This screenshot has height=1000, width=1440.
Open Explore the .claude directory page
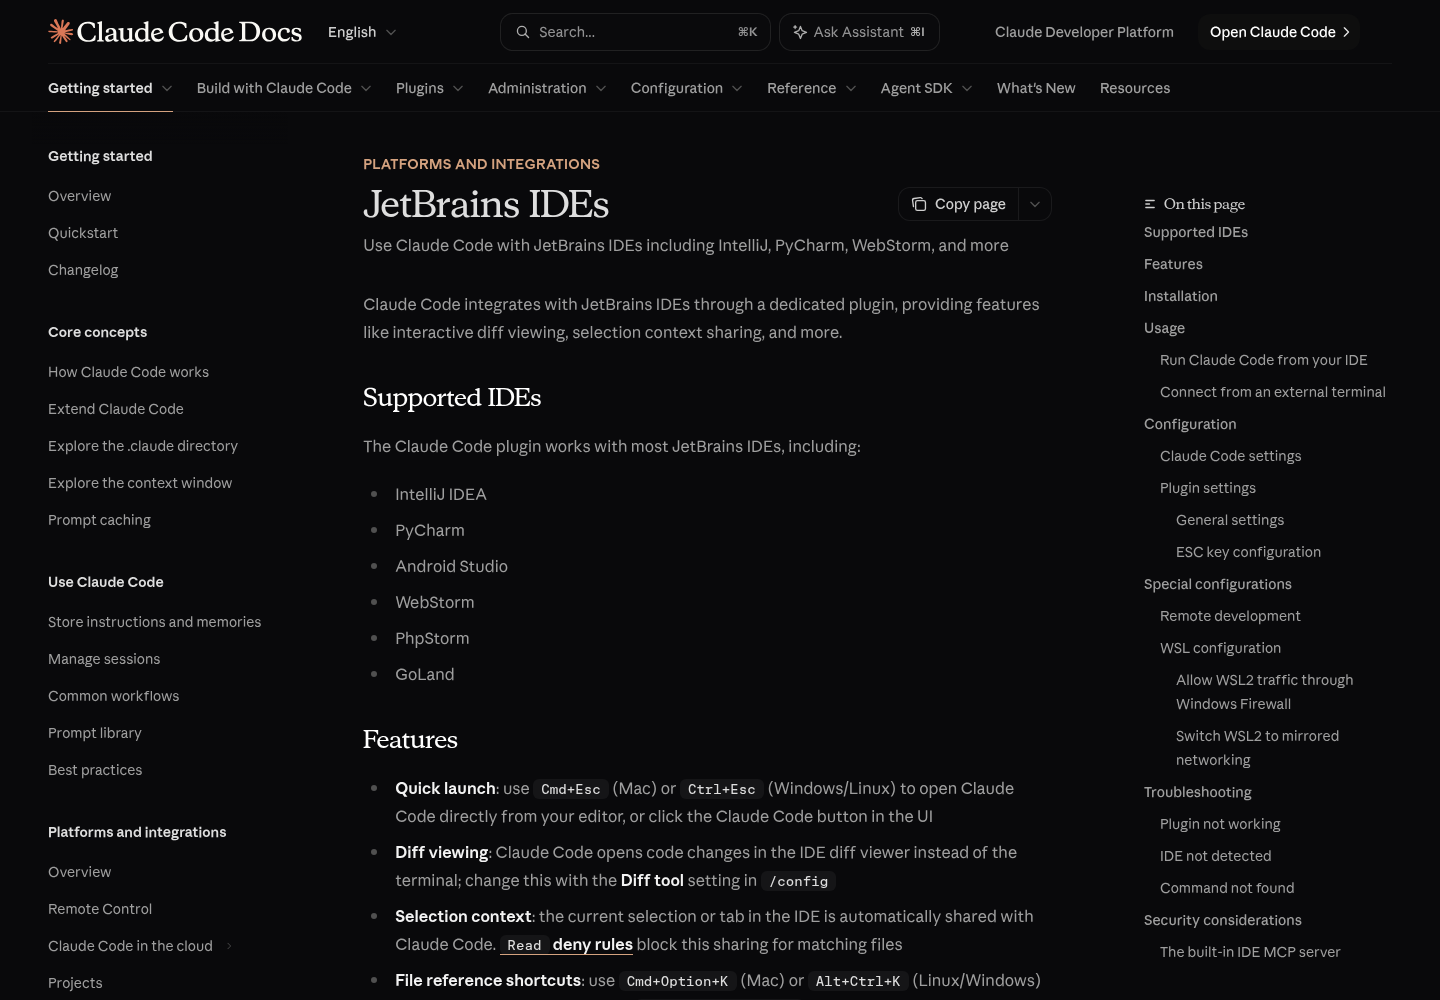143,446
